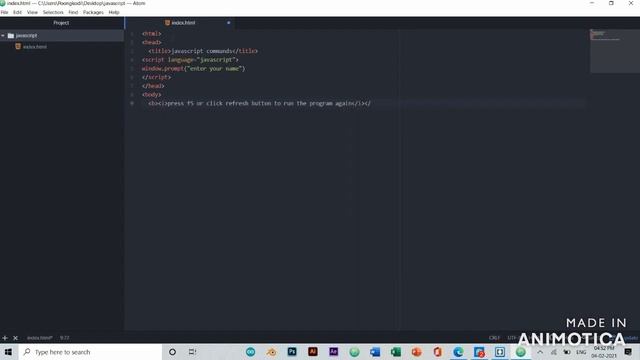Open Cortana circle icon in taskbar
640x360 pixels.
tap(172, 352)
